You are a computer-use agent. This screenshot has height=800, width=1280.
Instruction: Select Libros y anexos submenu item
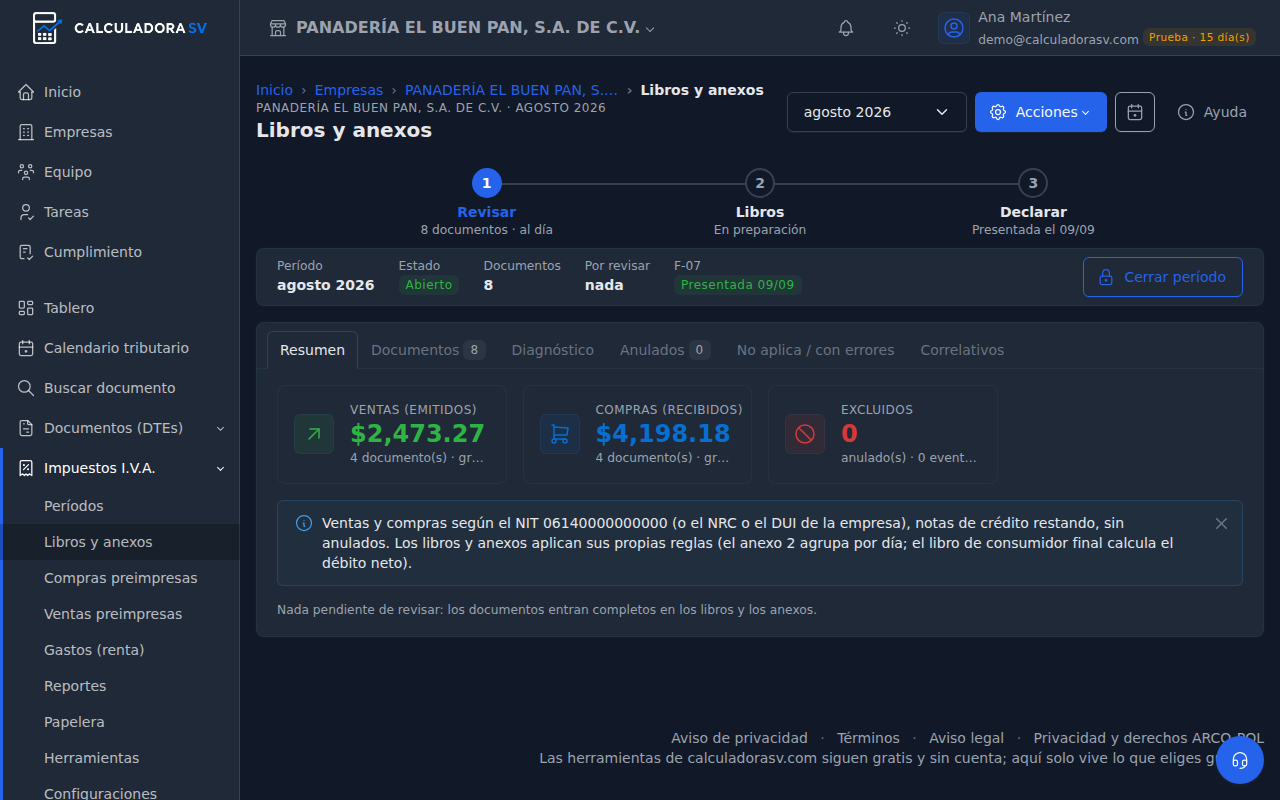(x=120, y=542)
